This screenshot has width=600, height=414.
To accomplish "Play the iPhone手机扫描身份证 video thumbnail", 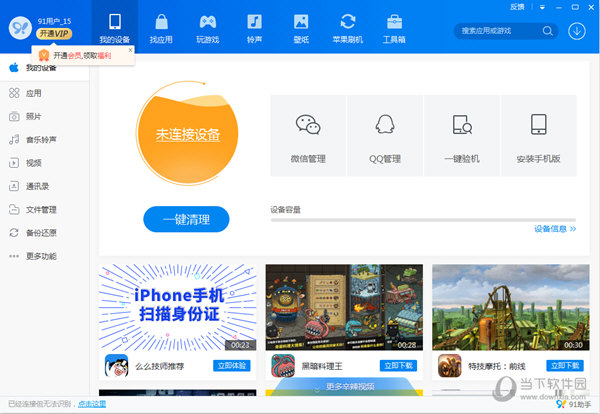I will click(178, 307).
